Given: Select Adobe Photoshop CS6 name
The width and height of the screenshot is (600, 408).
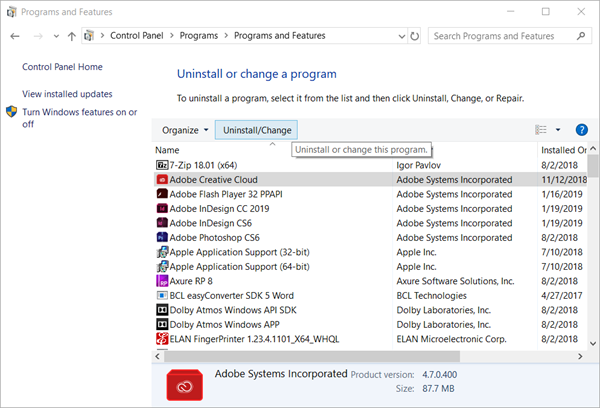Looking at the screenshot, I should [214, 238].
